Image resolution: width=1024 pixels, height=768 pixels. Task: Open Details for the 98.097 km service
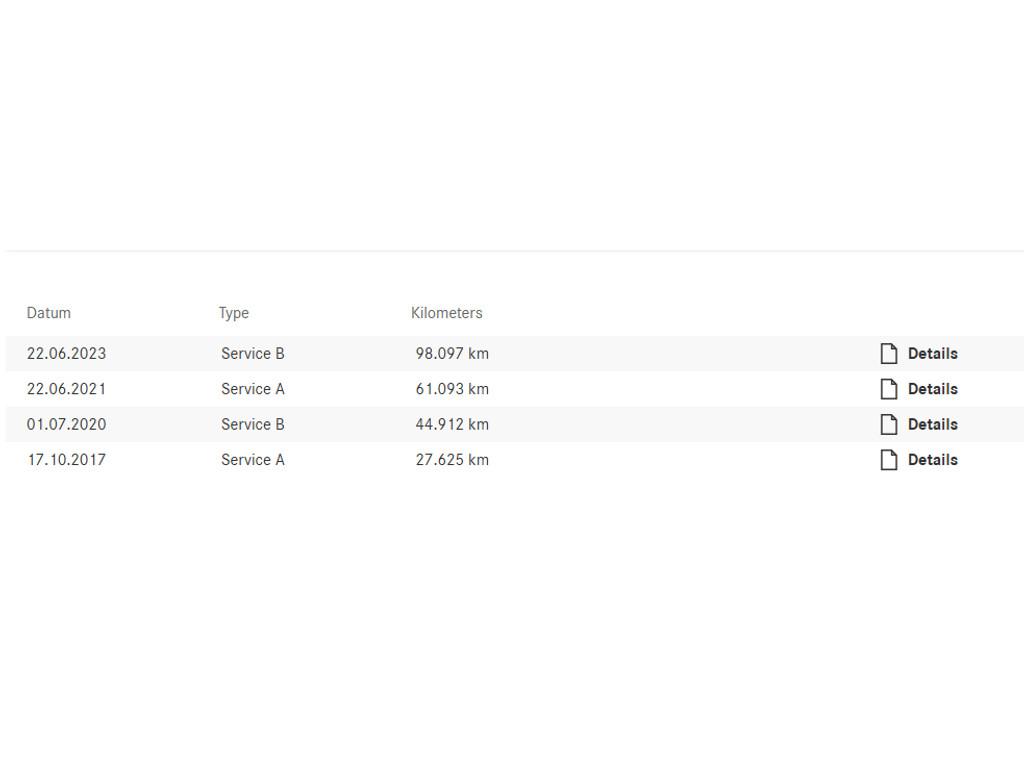932,353
